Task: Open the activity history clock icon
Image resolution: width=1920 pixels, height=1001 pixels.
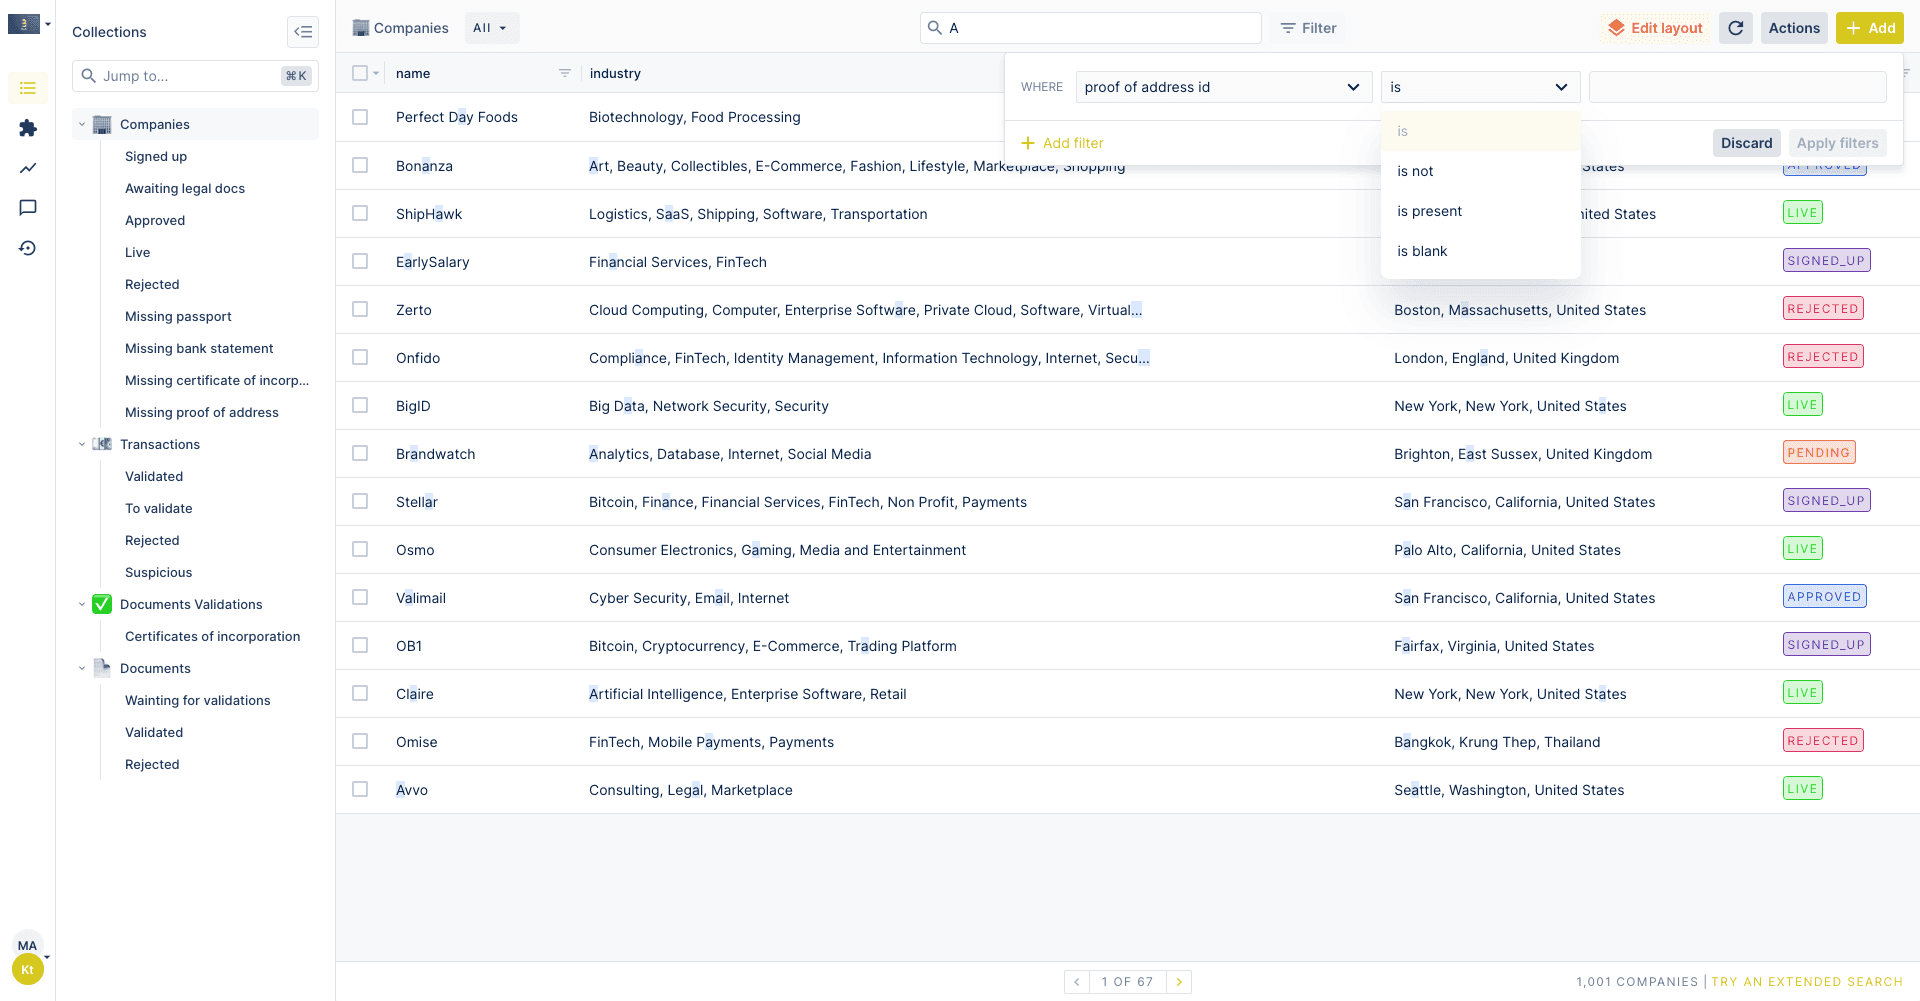Action: click(x=28, y=248)
